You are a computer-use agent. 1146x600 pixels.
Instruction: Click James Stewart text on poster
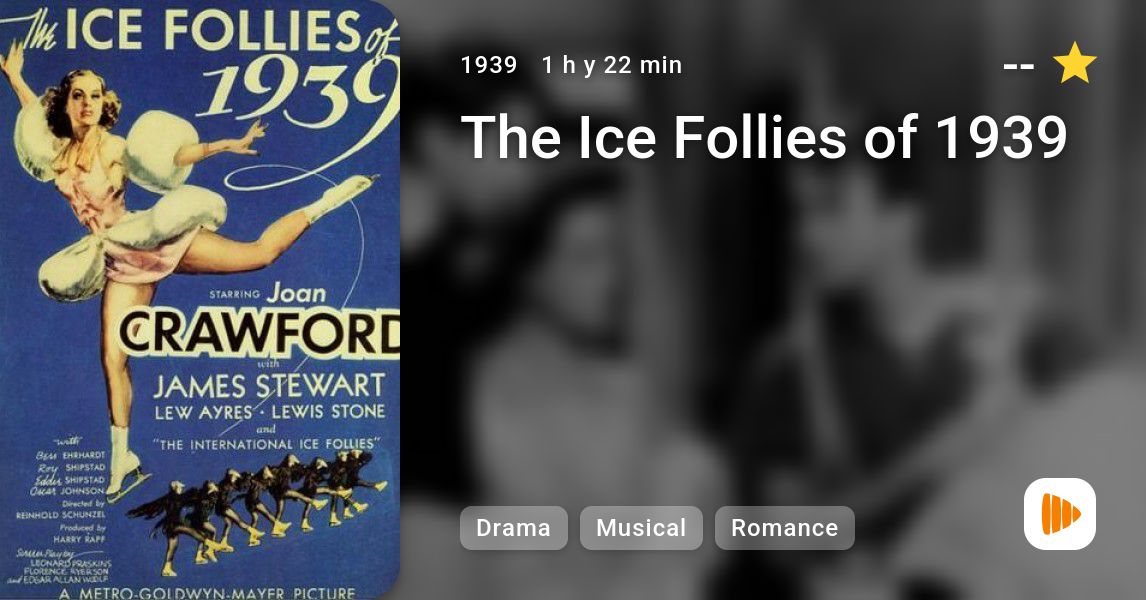click(x=269, y=386)
